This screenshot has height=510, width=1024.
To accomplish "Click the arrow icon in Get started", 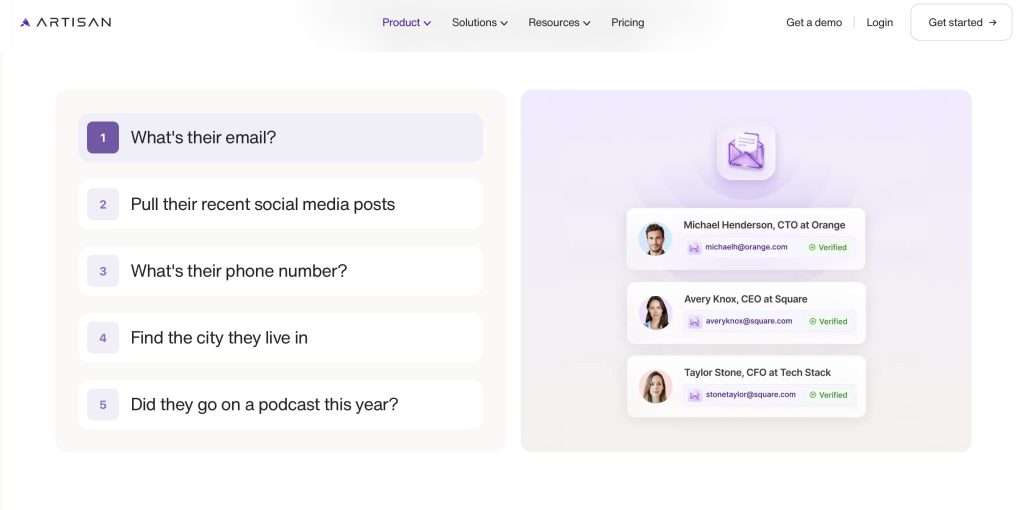I will [993, 22].
